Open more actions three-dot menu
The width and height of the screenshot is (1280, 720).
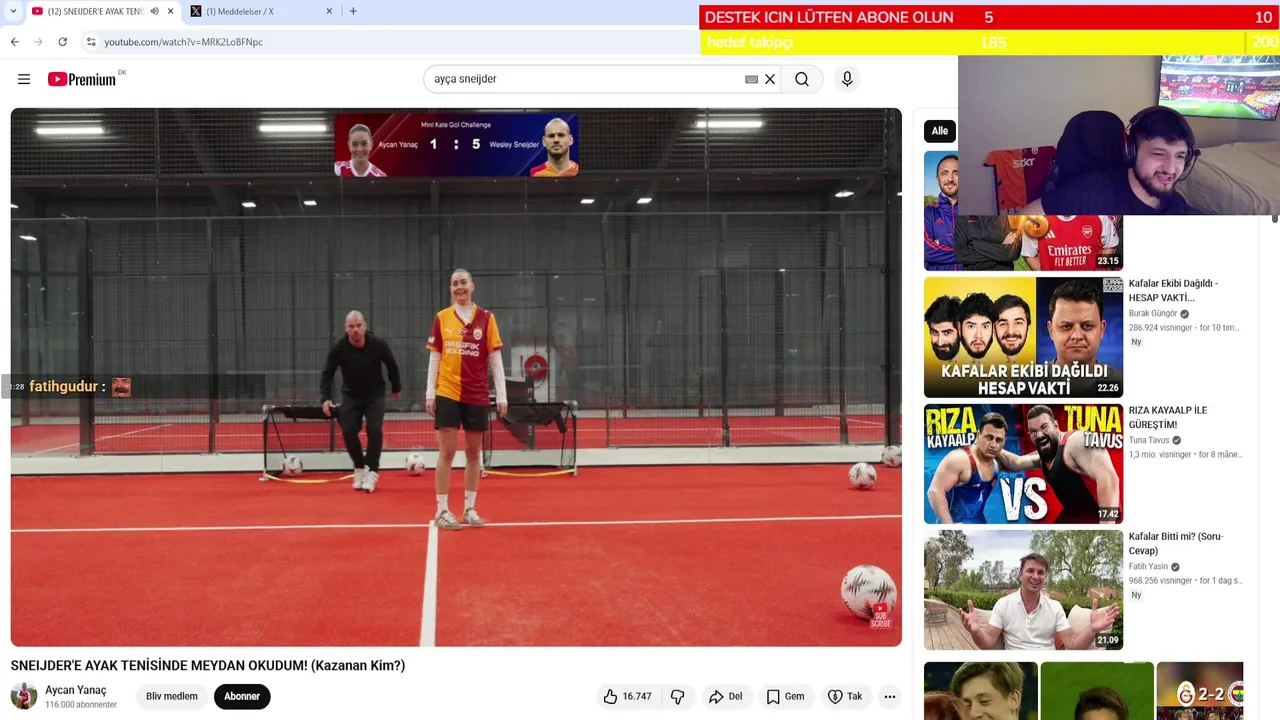[x=890, y=696]
